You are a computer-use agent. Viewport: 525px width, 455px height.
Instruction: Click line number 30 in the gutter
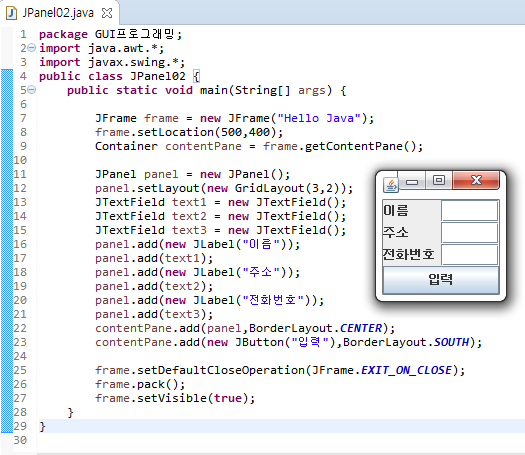coord(20,440)
